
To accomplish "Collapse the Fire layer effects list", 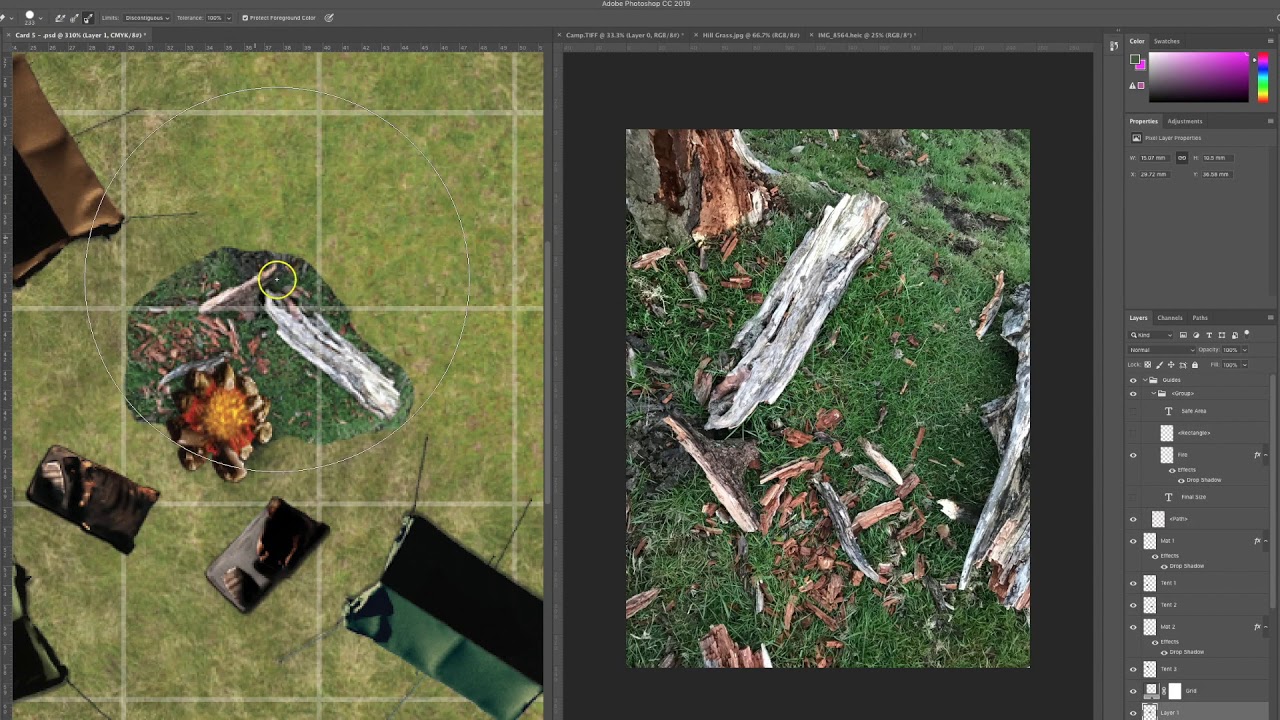I will point(1266,455).
